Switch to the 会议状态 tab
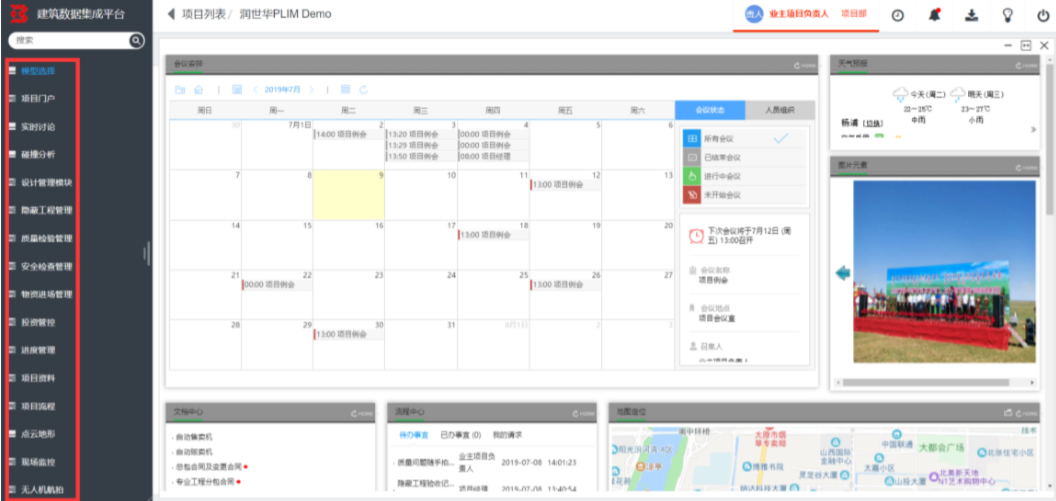The image size is (1056, 501). (x=710, y=110)
